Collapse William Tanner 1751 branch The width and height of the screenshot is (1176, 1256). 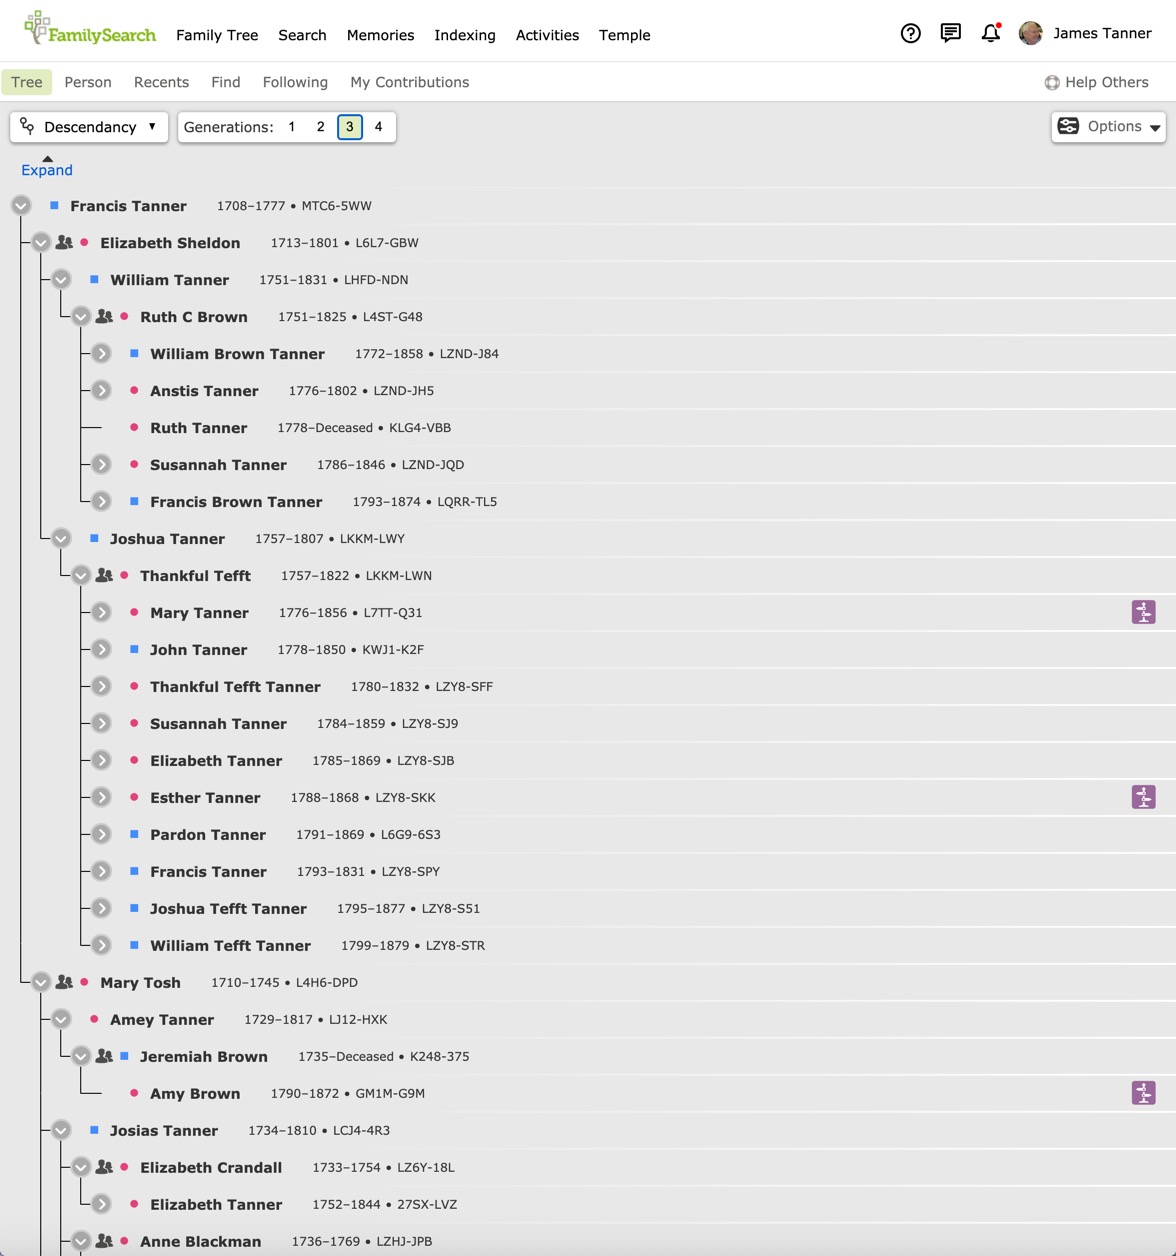[x=61, y=279]
